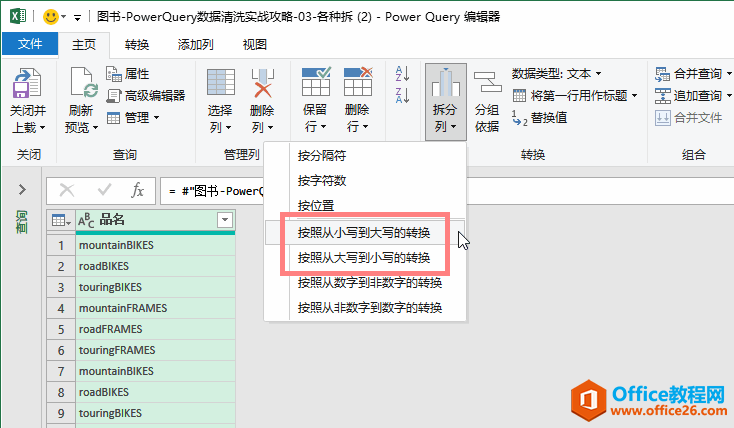
Task: Select cell touringBIKES in row 3
Action: [155, 288]
